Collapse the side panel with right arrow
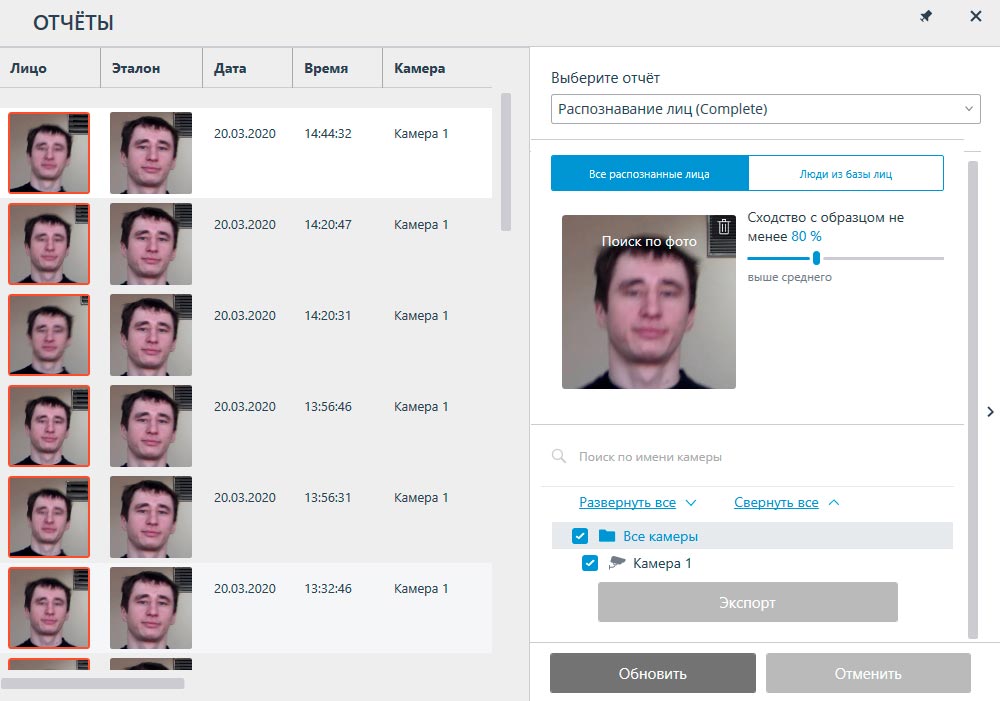 coord(990,411)
